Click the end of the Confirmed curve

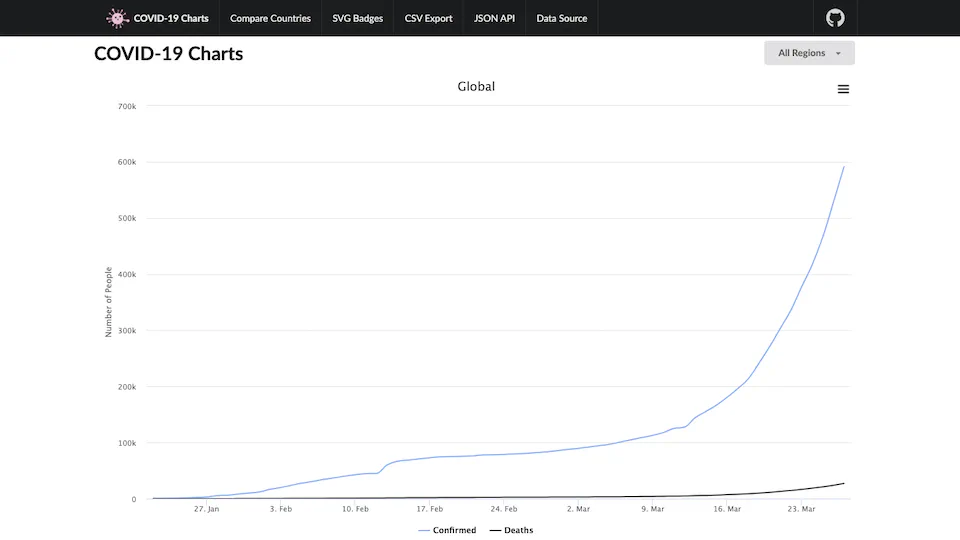[844, 167]
